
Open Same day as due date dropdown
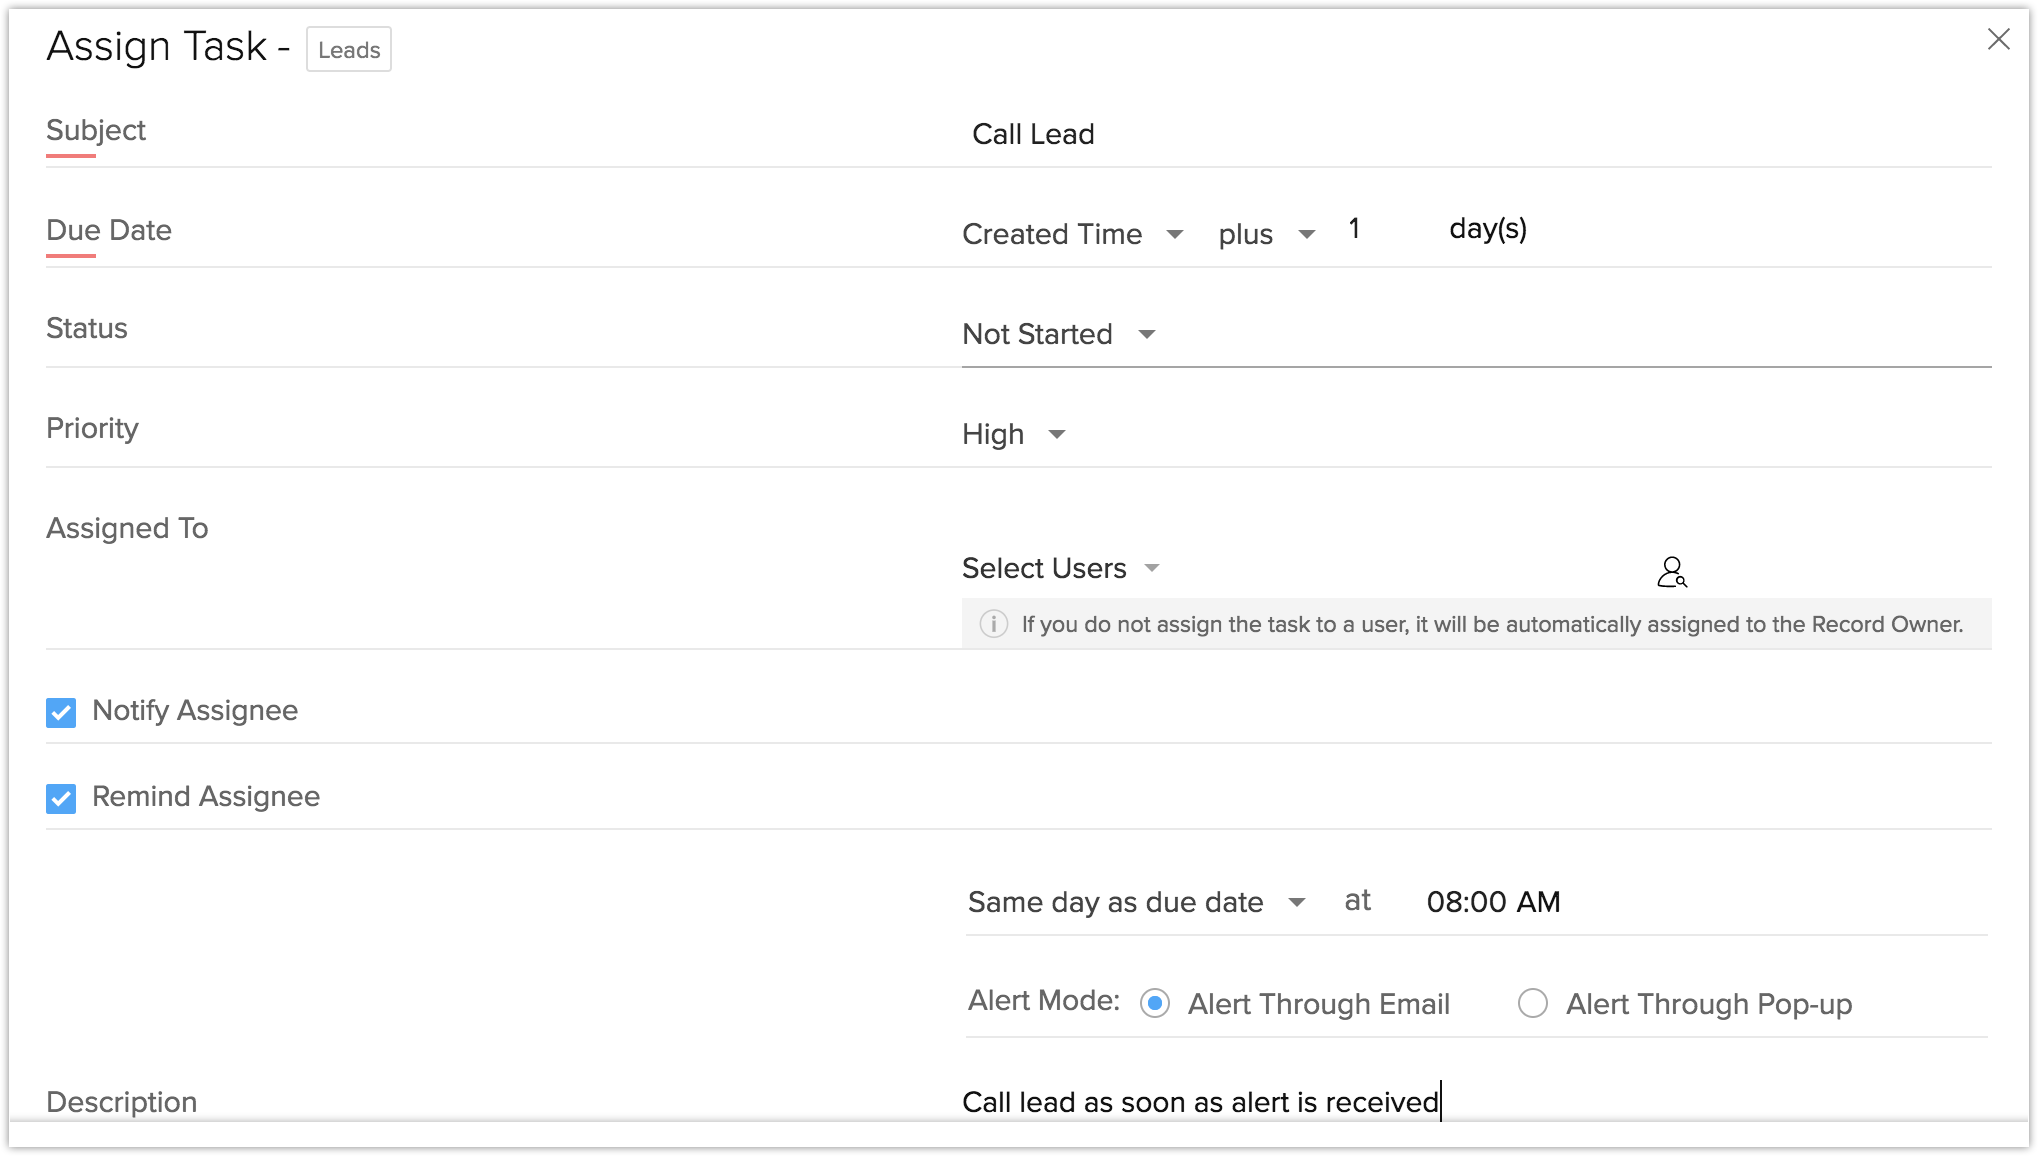tap(1136, 902)
